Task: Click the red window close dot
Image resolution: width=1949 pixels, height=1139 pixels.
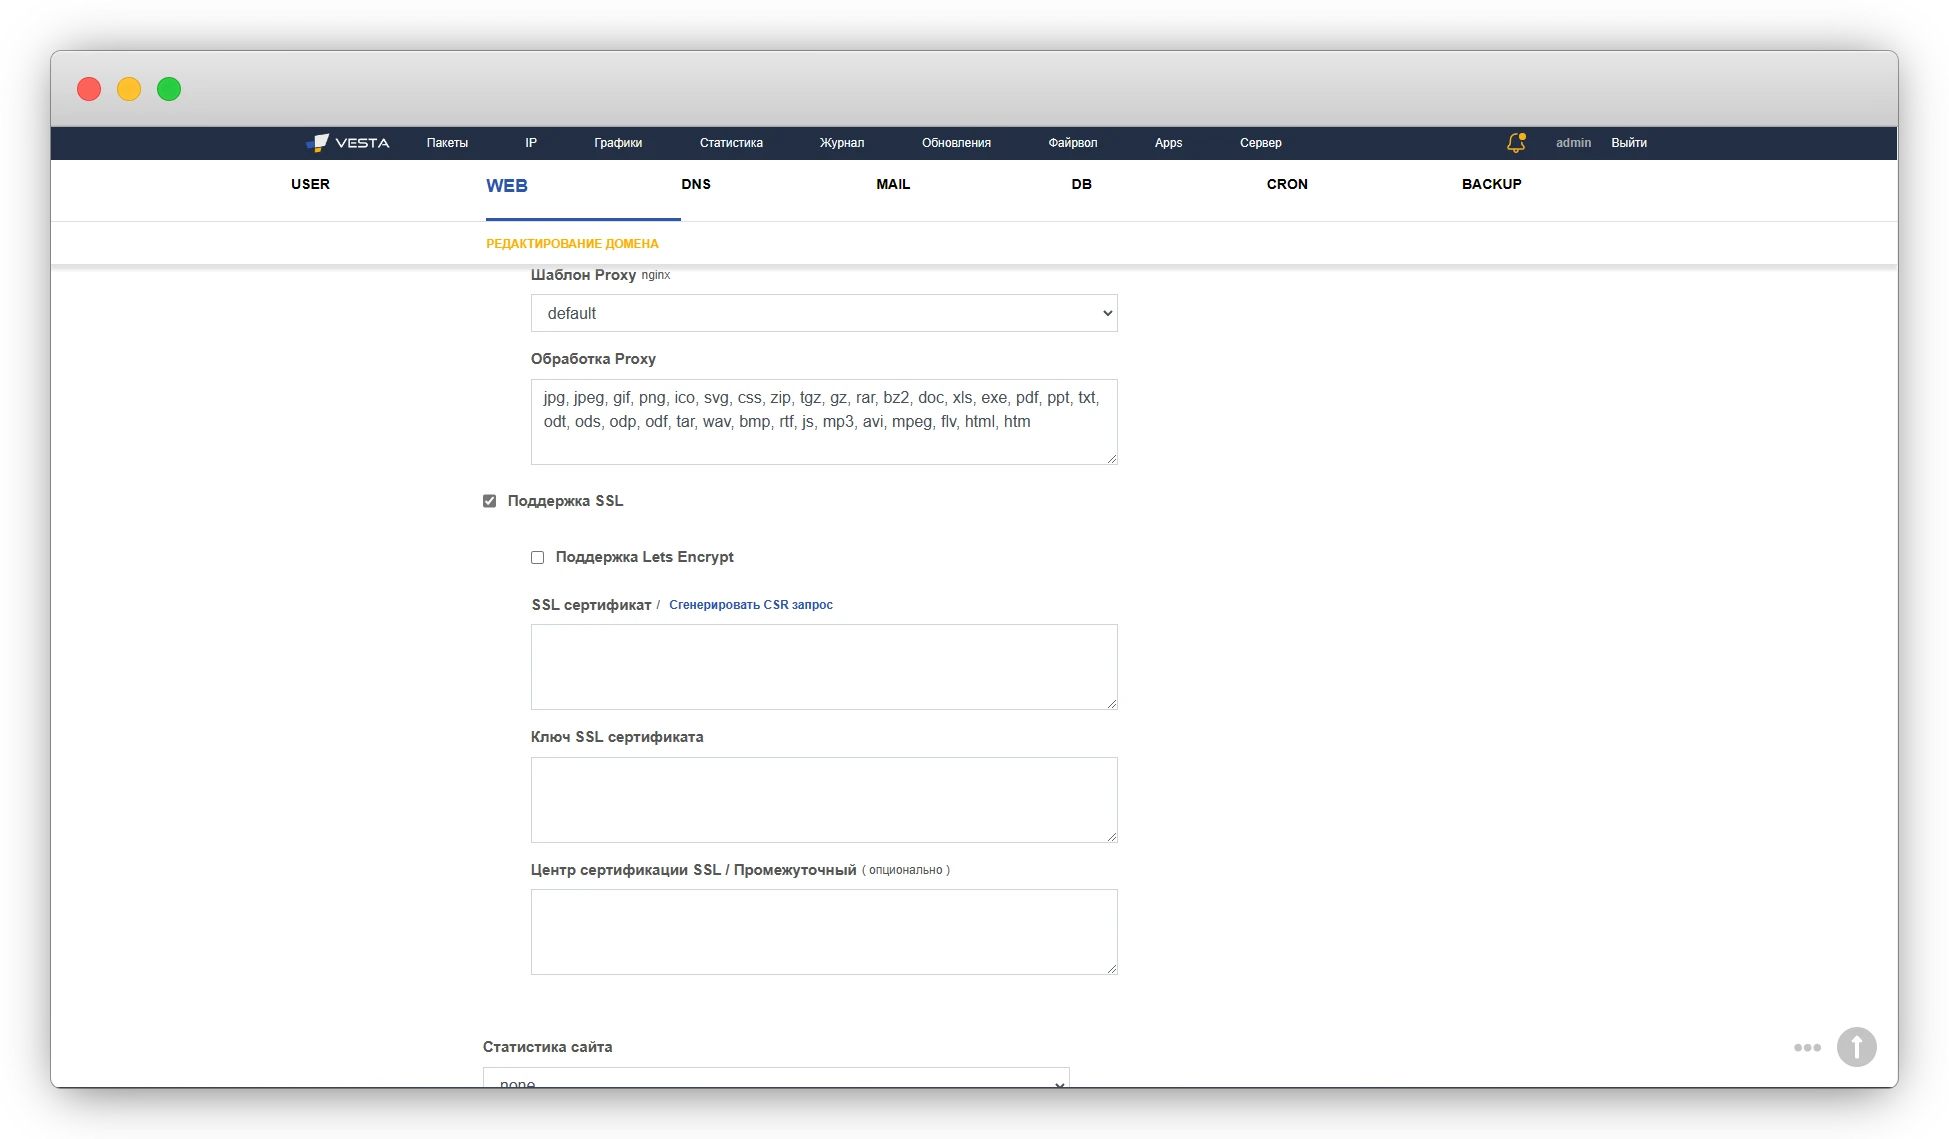Action: (x=89, y=89)
